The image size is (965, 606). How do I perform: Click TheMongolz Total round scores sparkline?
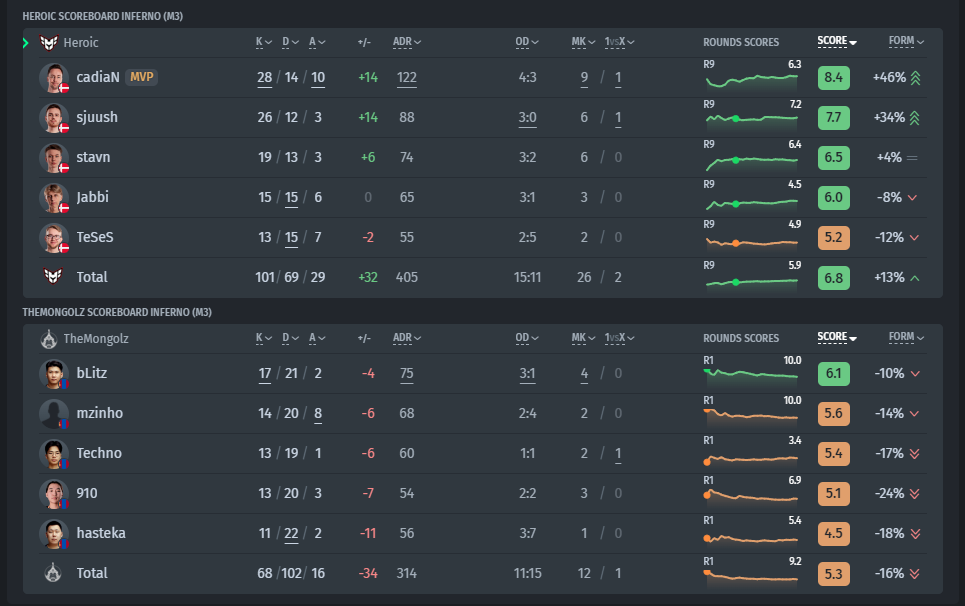pyautogui.click(x=751, y=577)
